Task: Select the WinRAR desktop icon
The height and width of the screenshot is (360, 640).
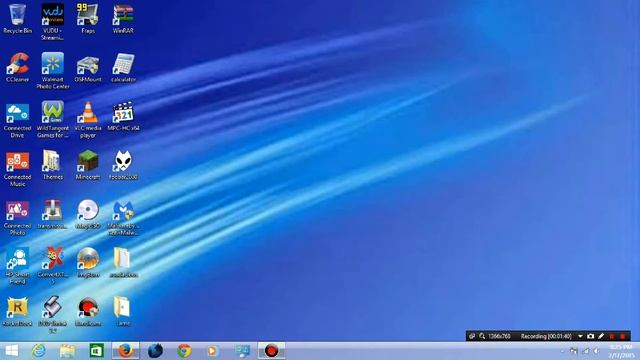Action: [123, 19]
